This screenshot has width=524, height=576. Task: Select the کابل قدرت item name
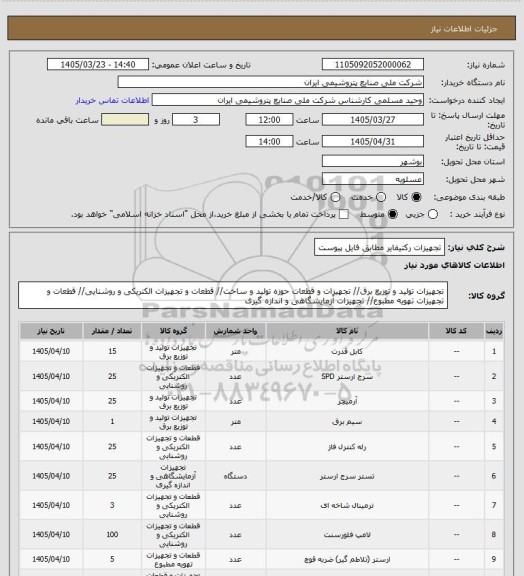tap(347, 352)
